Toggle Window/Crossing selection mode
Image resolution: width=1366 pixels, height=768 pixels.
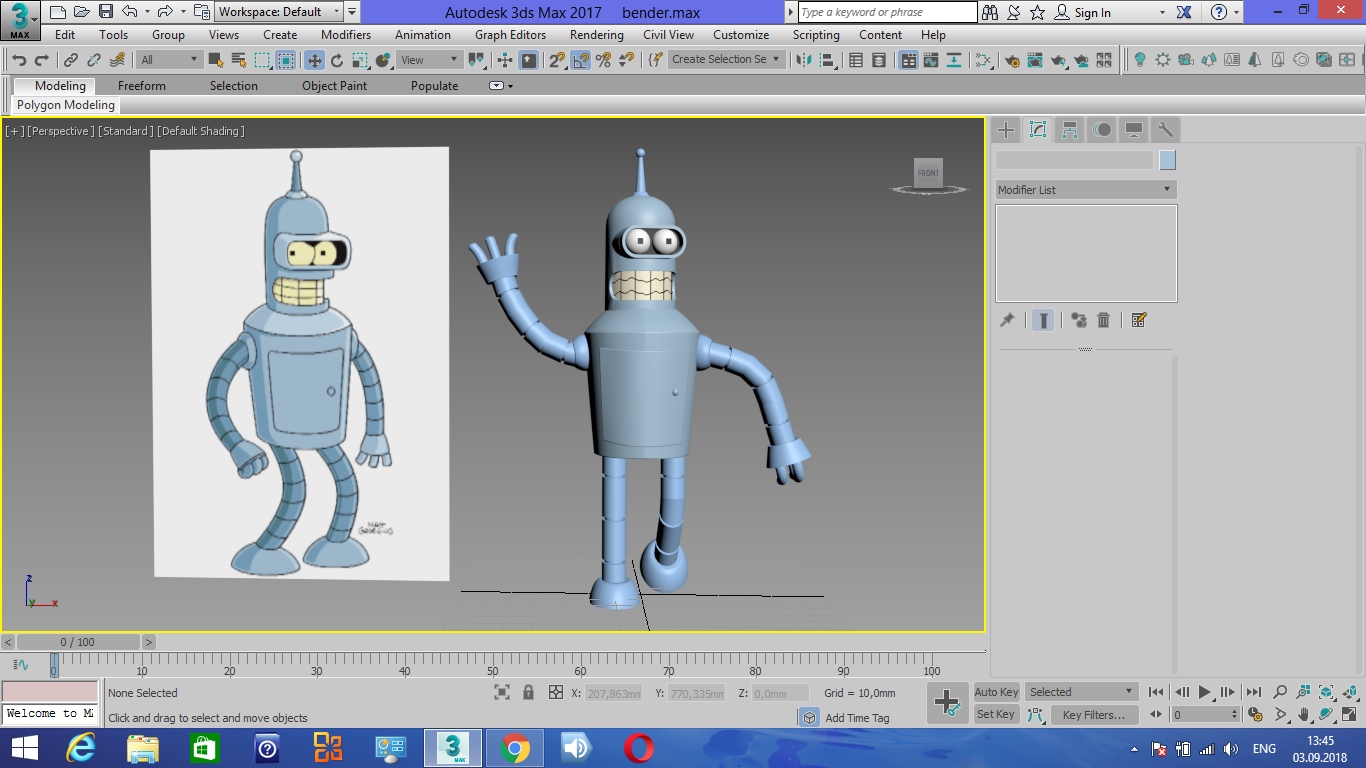coord(285,60)
